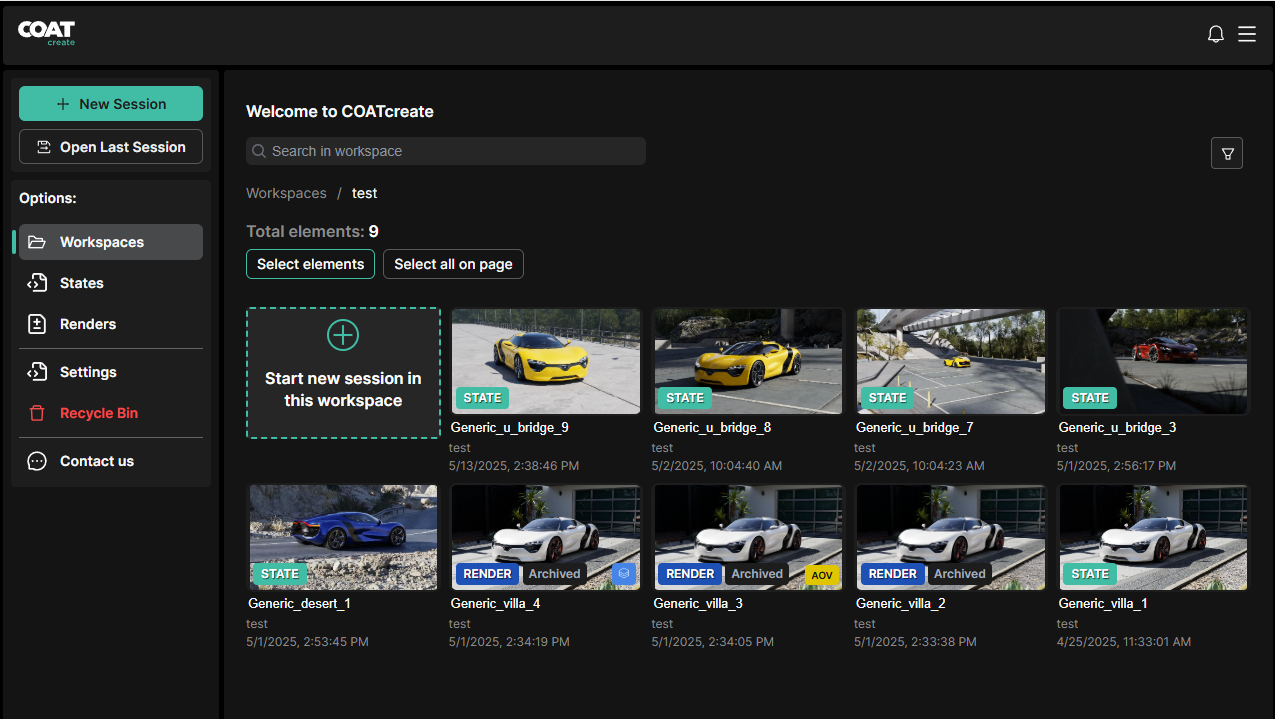This screenshot has width=1275, height=719.
Task: Click Open Last Session button
Action: [x=111, y=147]
